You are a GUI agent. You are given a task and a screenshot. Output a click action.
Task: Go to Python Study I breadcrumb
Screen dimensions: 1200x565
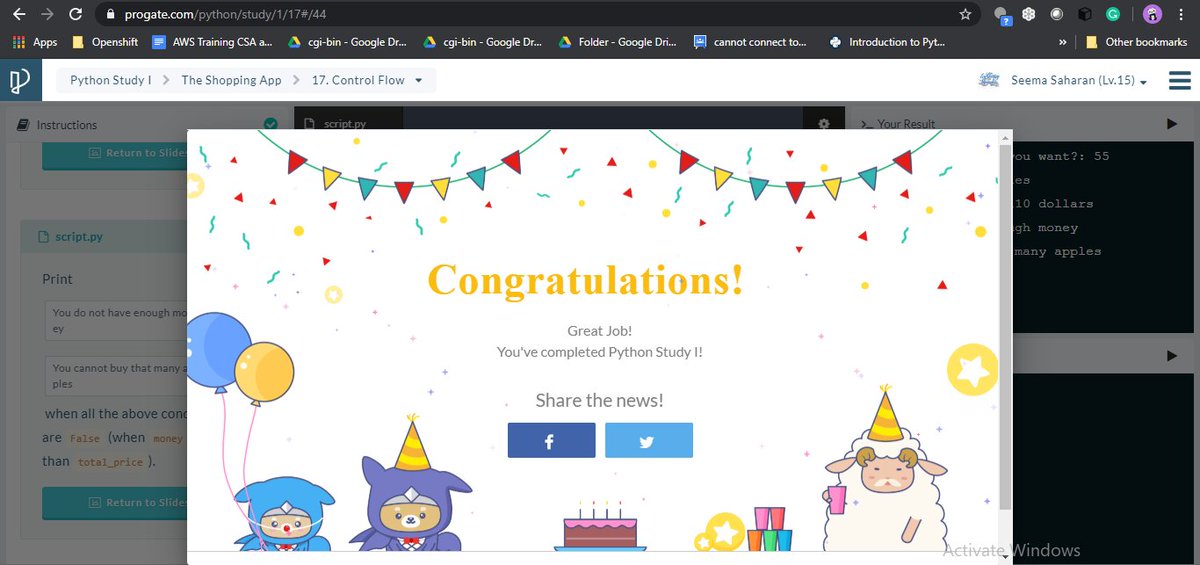(x=110, y=80)
